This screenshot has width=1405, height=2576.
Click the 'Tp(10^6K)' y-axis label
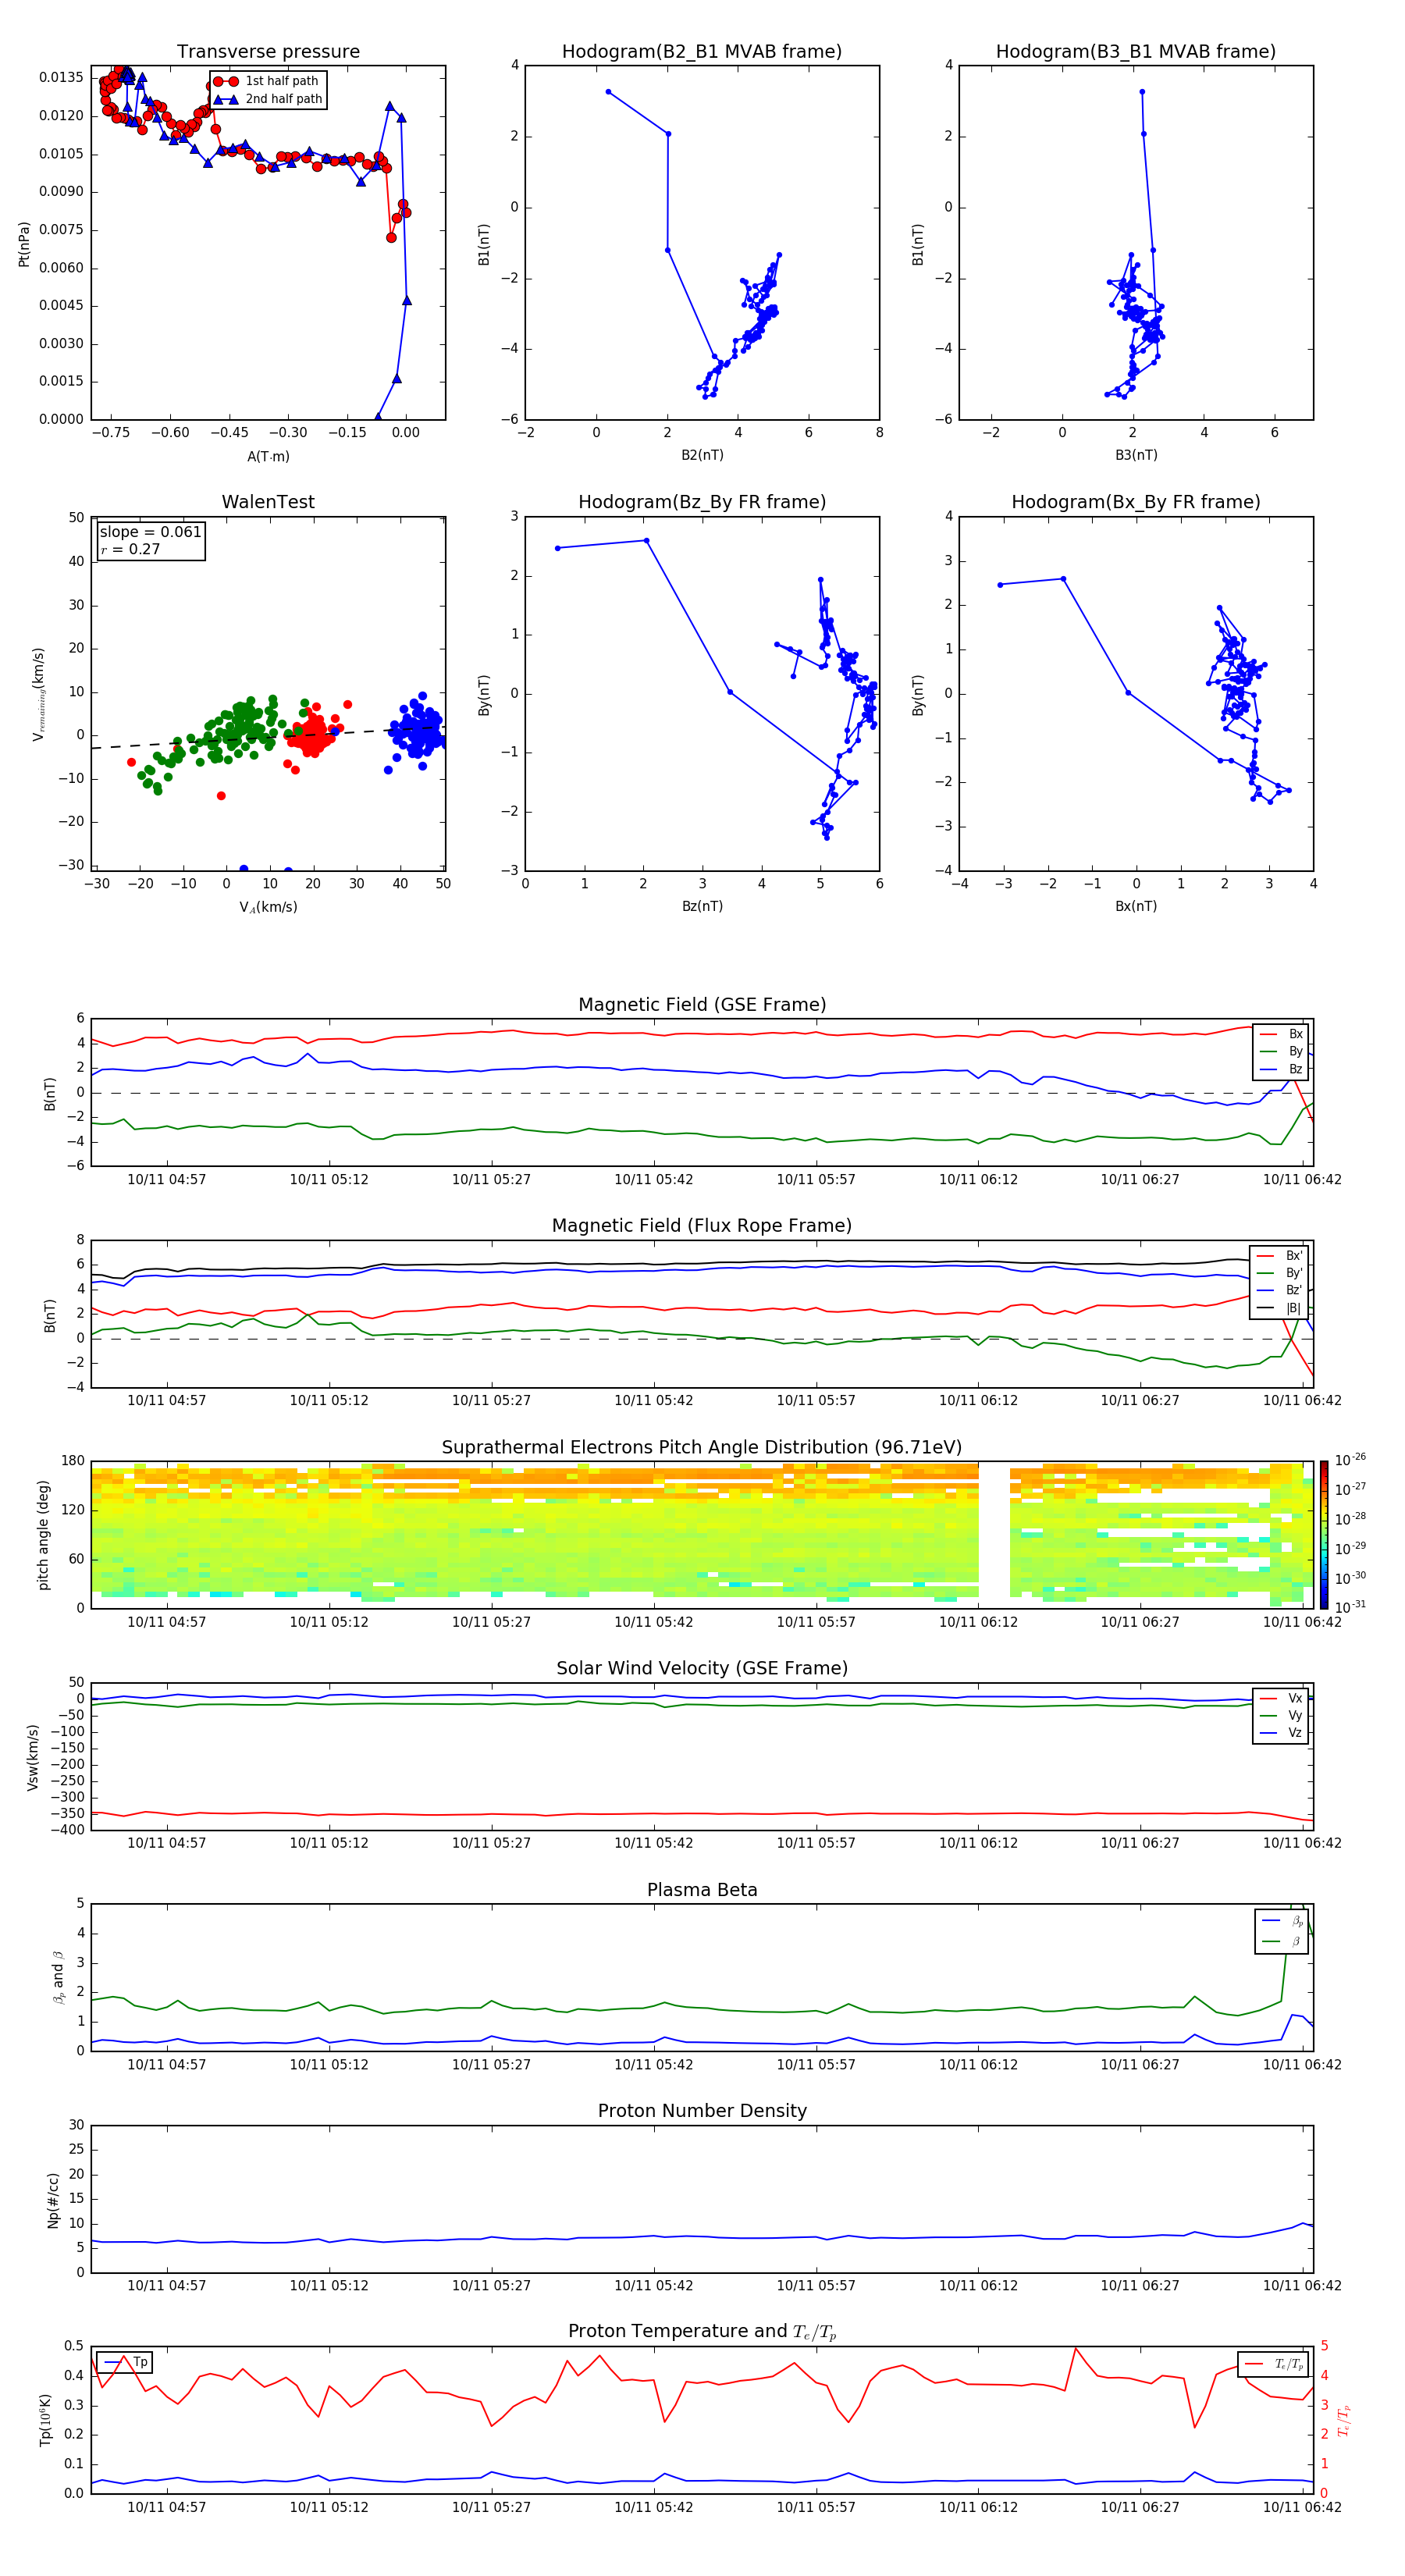[x=45, y=2420]
